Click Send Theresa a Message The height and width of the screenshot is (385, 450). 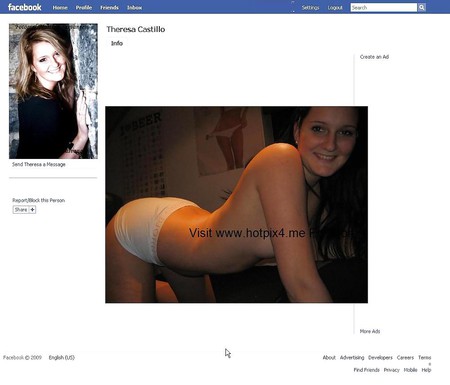pyautogui.click(x=39, y=164)
